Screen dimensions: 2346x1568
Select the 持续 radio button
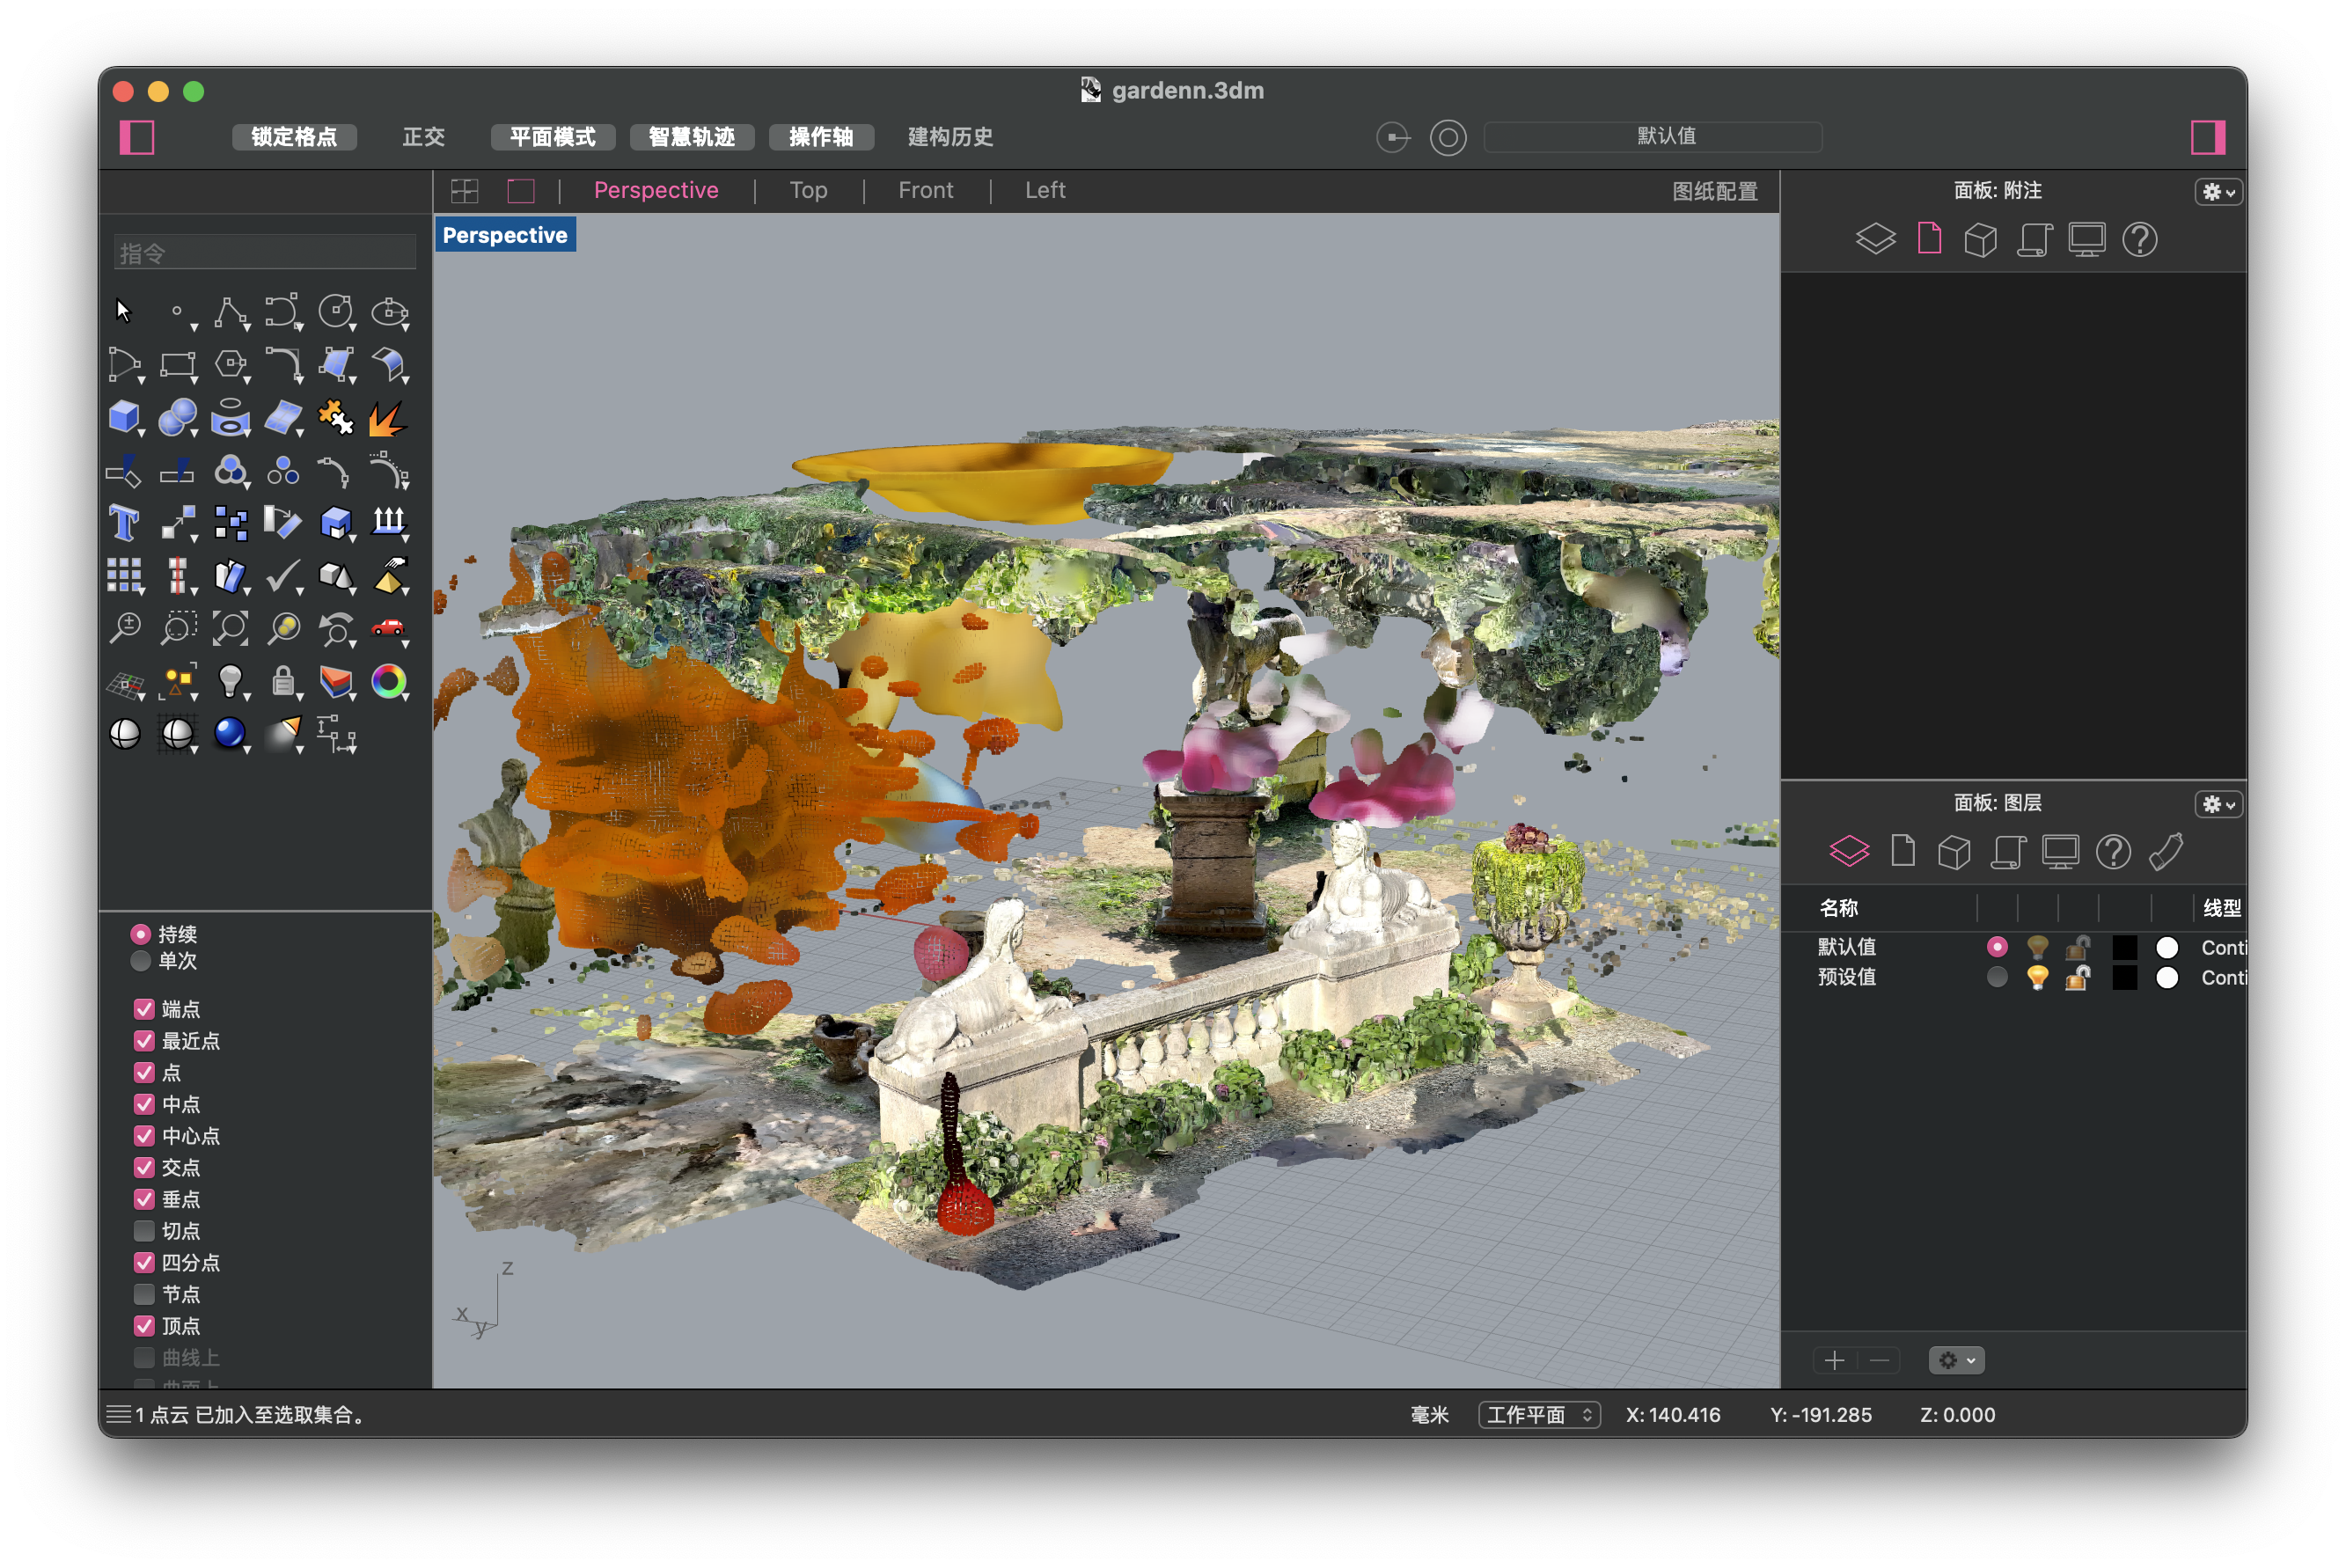(140, 934)
